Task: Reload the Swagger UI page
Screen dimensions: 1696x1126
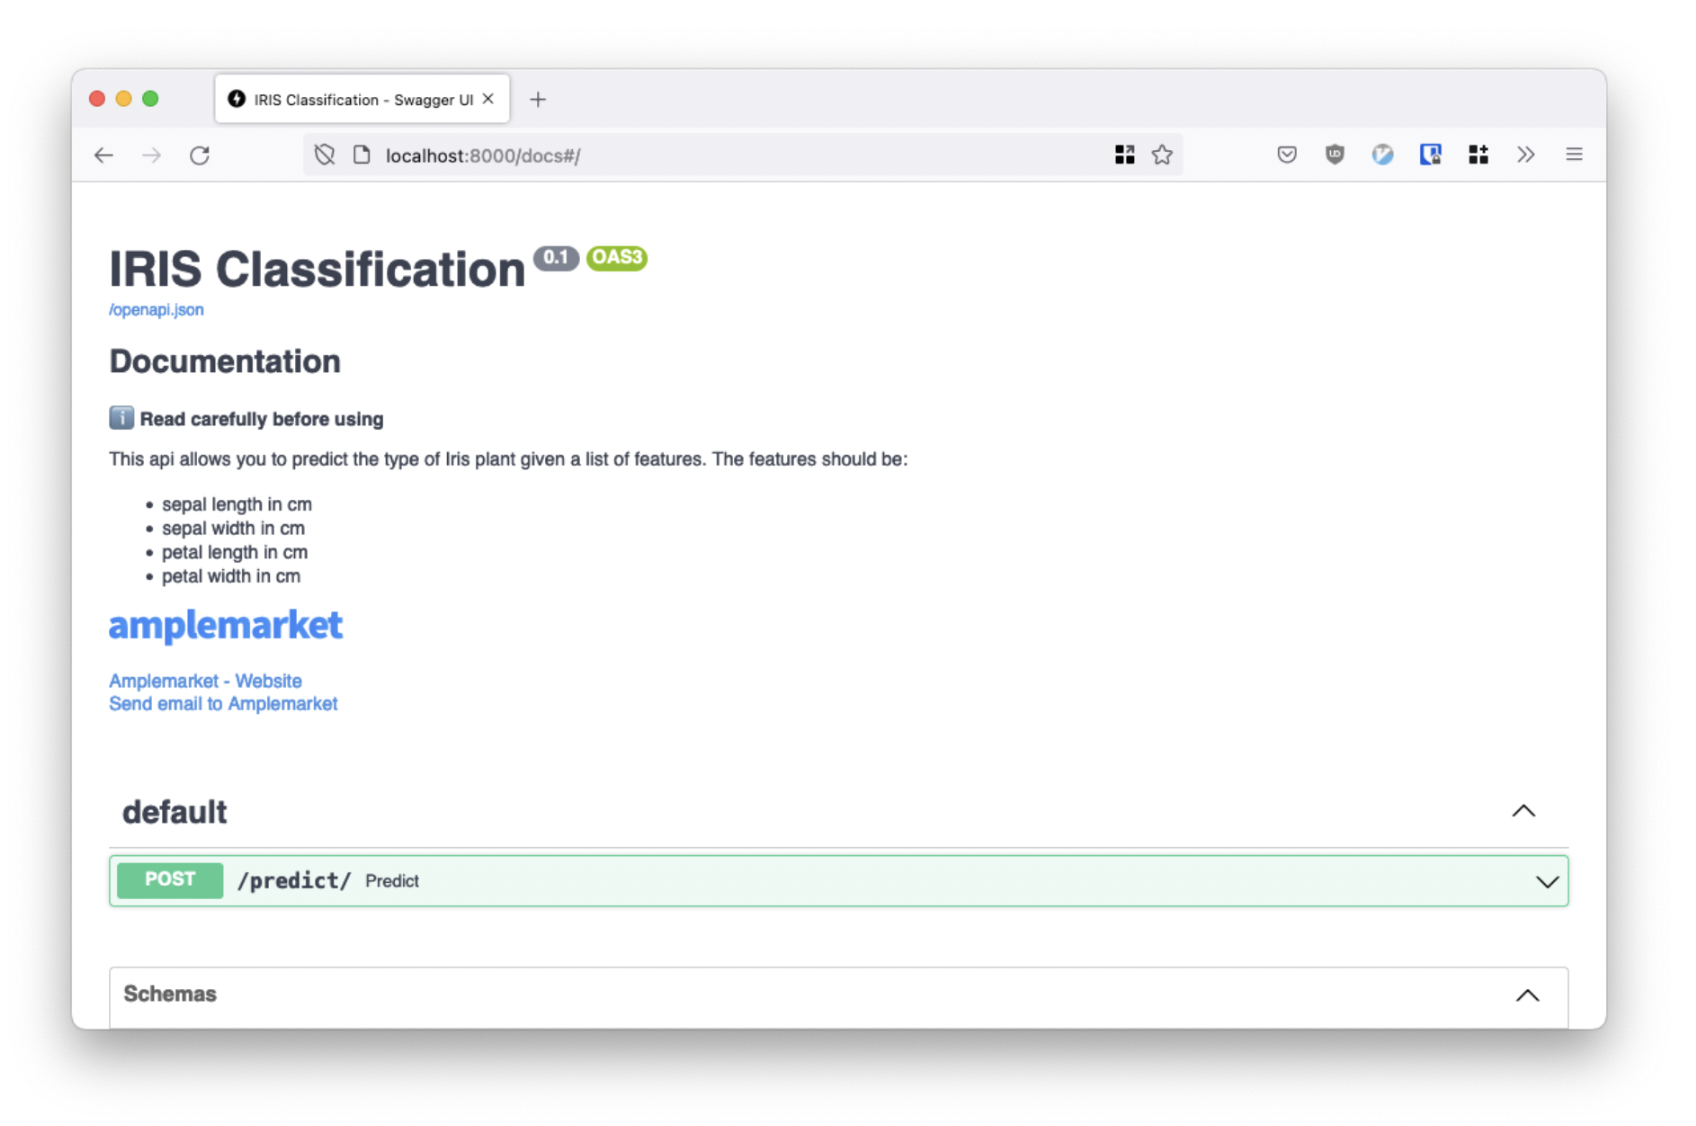Action: (x=200, y=155)
